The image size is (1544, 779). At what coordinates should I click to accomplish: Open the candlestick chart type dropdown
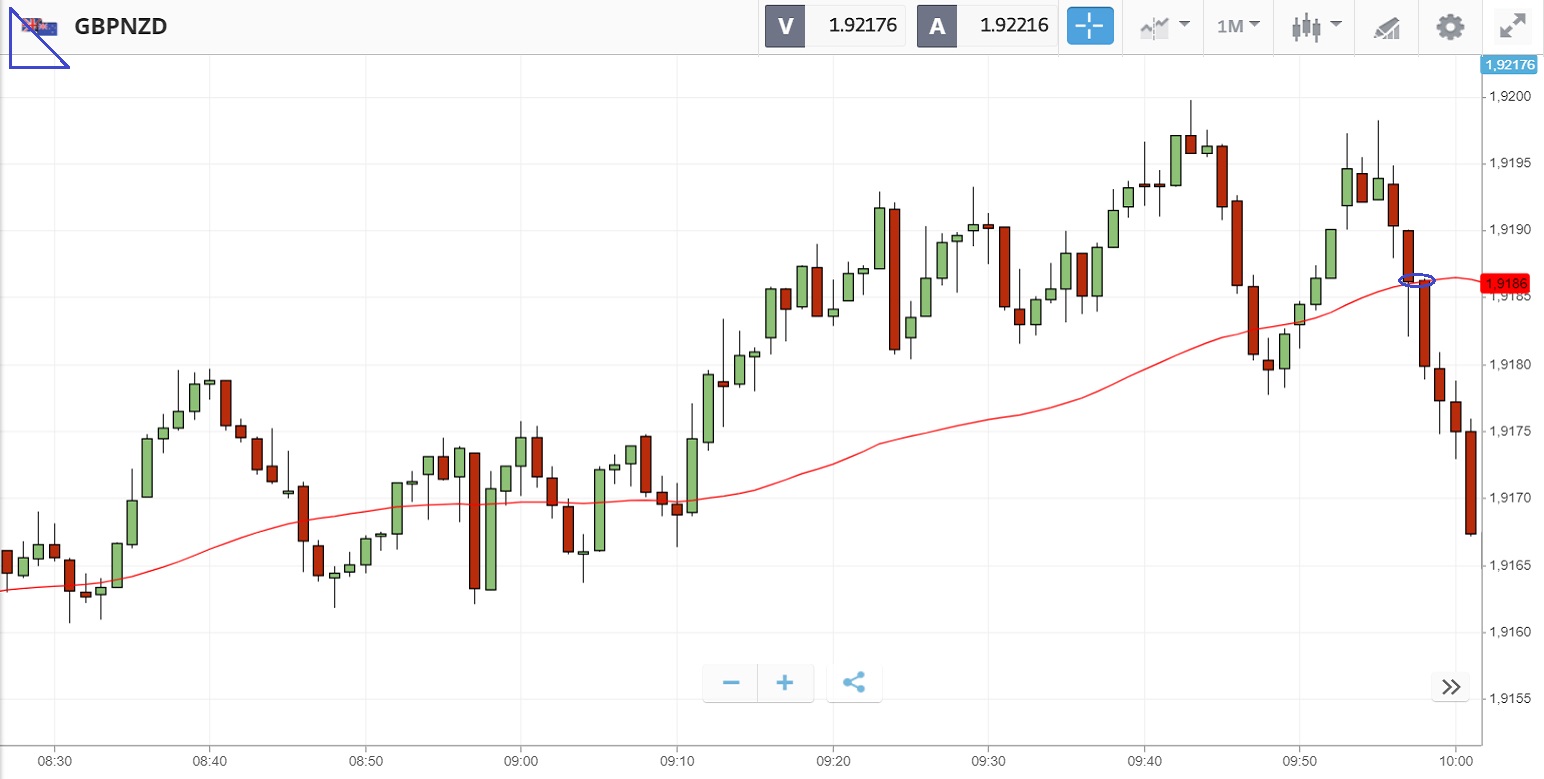[x=1315, y=26]
